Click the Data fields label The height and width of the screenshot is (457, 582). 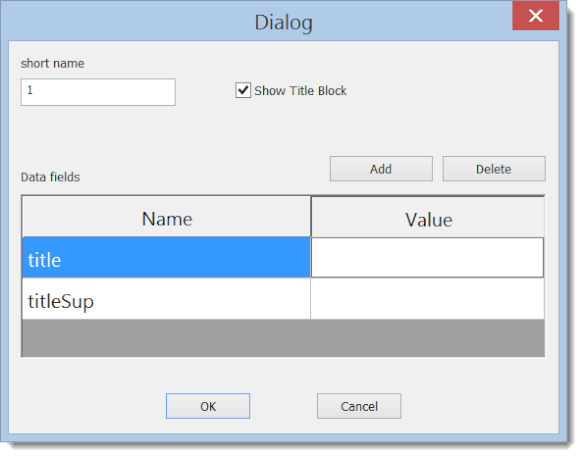pyautogui.click(x=50, y=177)
